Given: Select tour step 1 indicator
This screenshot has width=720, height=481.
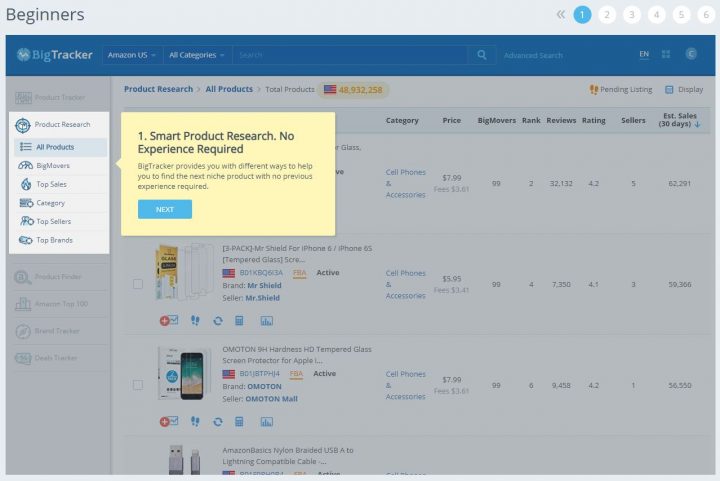Looking at the screenshot, I should [x=582, y=15].
